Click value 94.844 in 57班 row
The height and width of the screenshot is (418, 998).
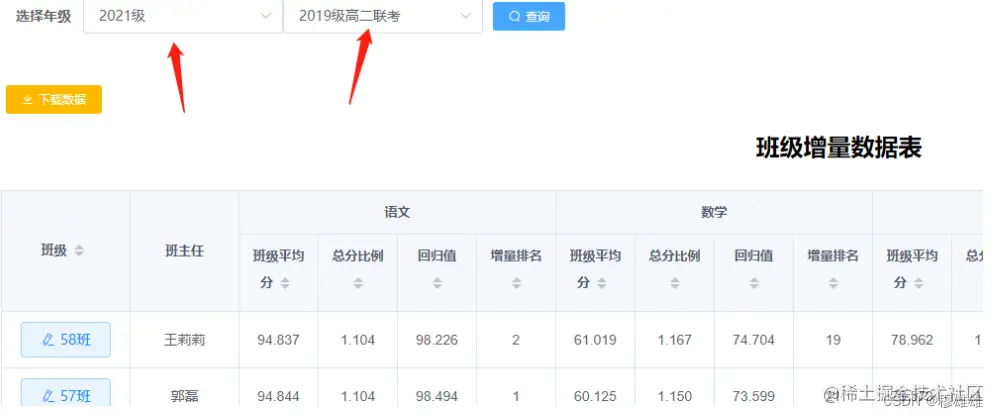coord(278,396)
